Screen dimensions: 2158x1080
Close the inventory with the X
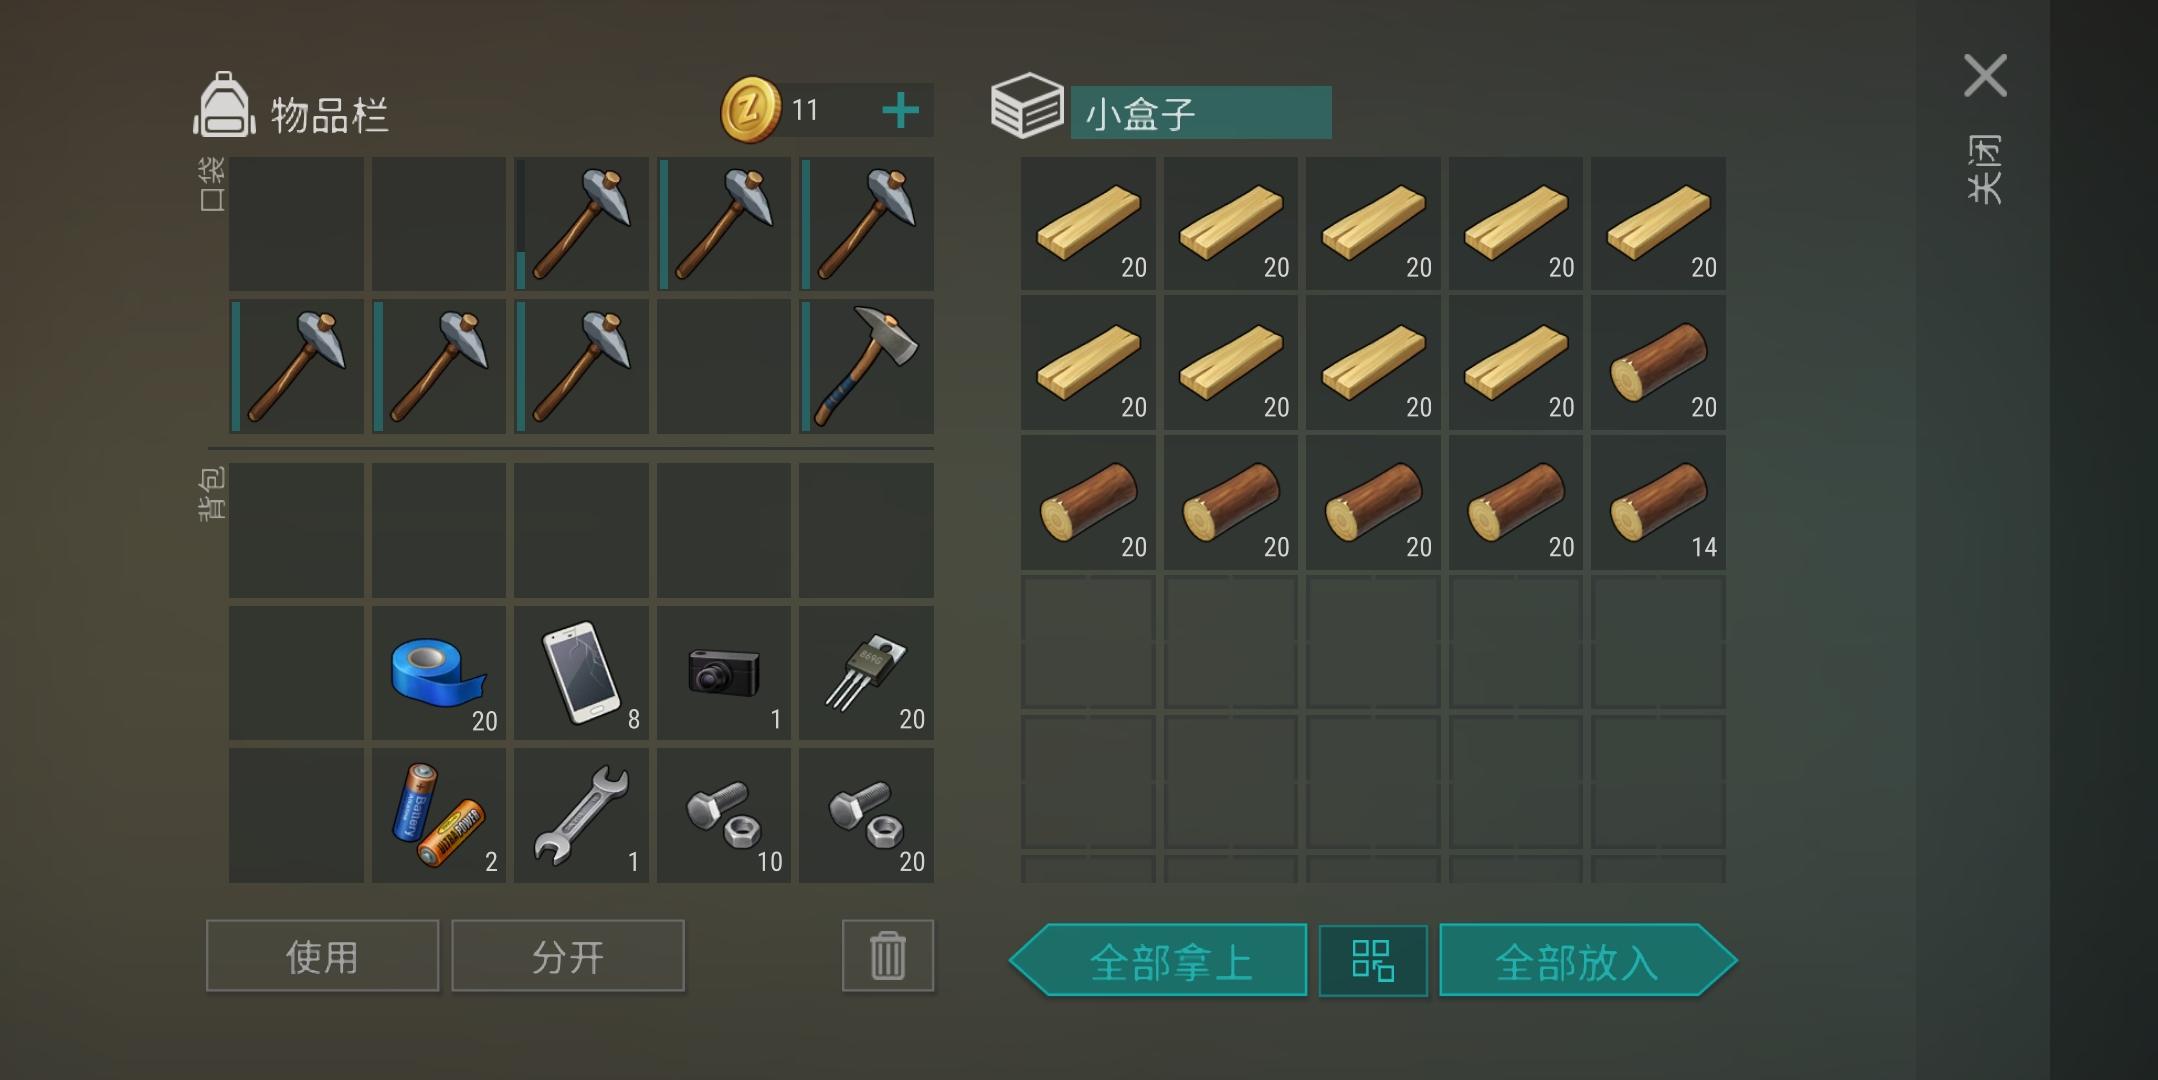(1985, 76)
